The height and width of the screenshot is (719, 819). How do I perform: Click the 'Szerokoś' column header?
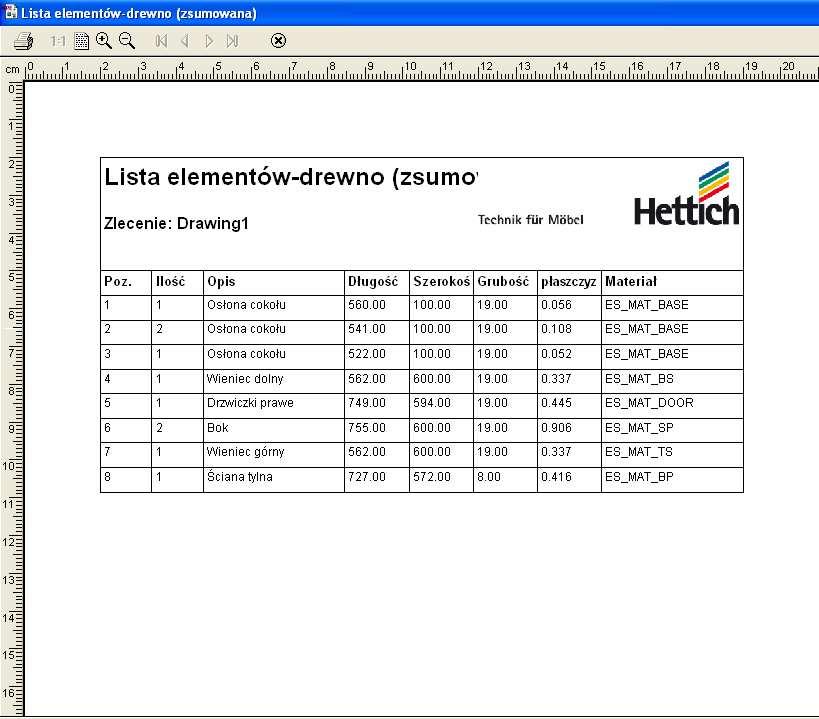point(441,281)
